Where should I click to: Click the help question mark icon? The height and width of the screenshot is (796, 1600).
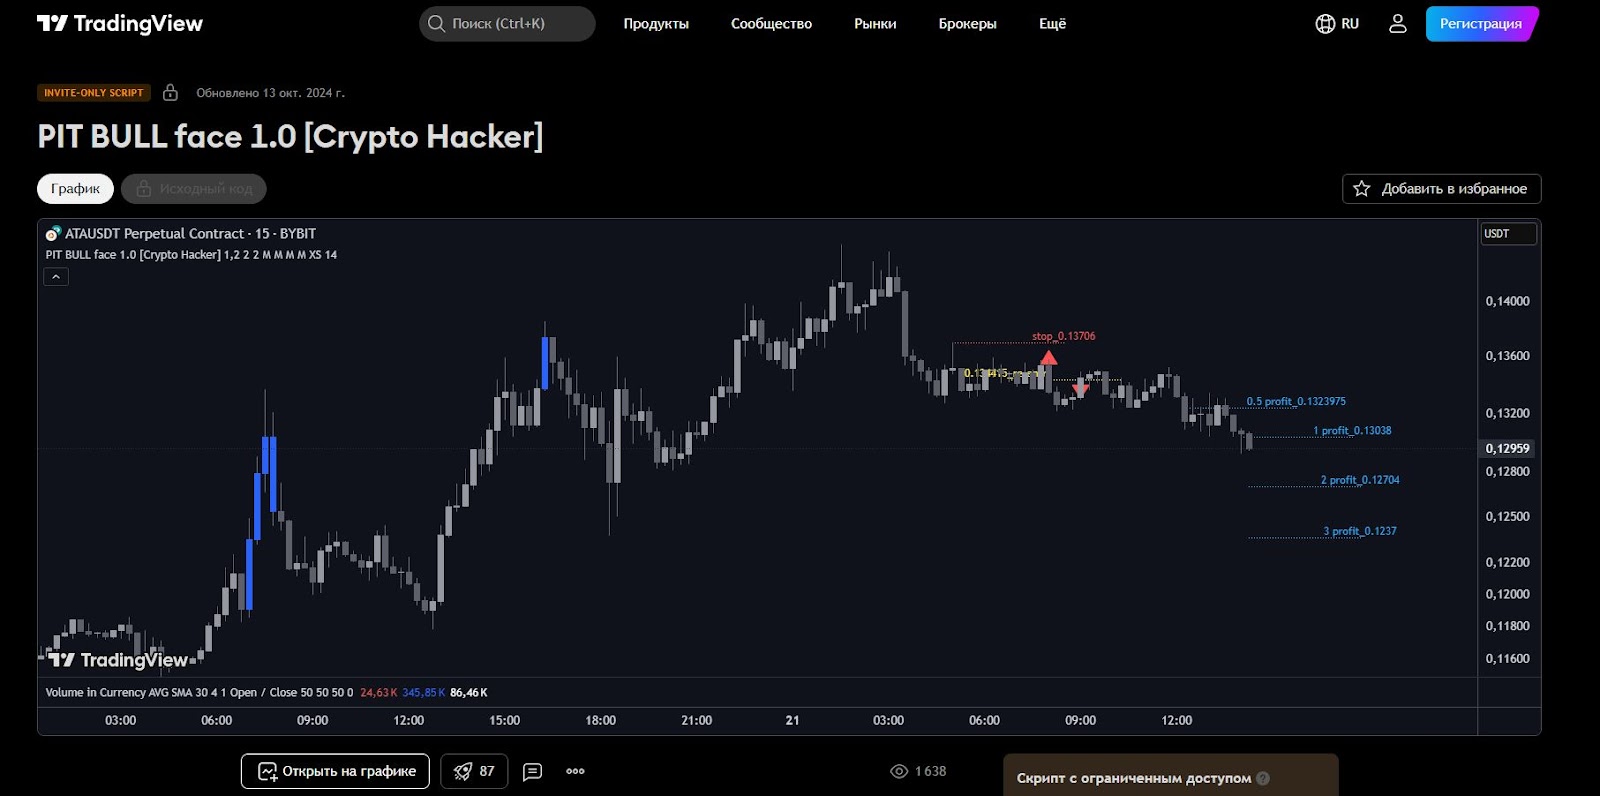(1263, 778)
